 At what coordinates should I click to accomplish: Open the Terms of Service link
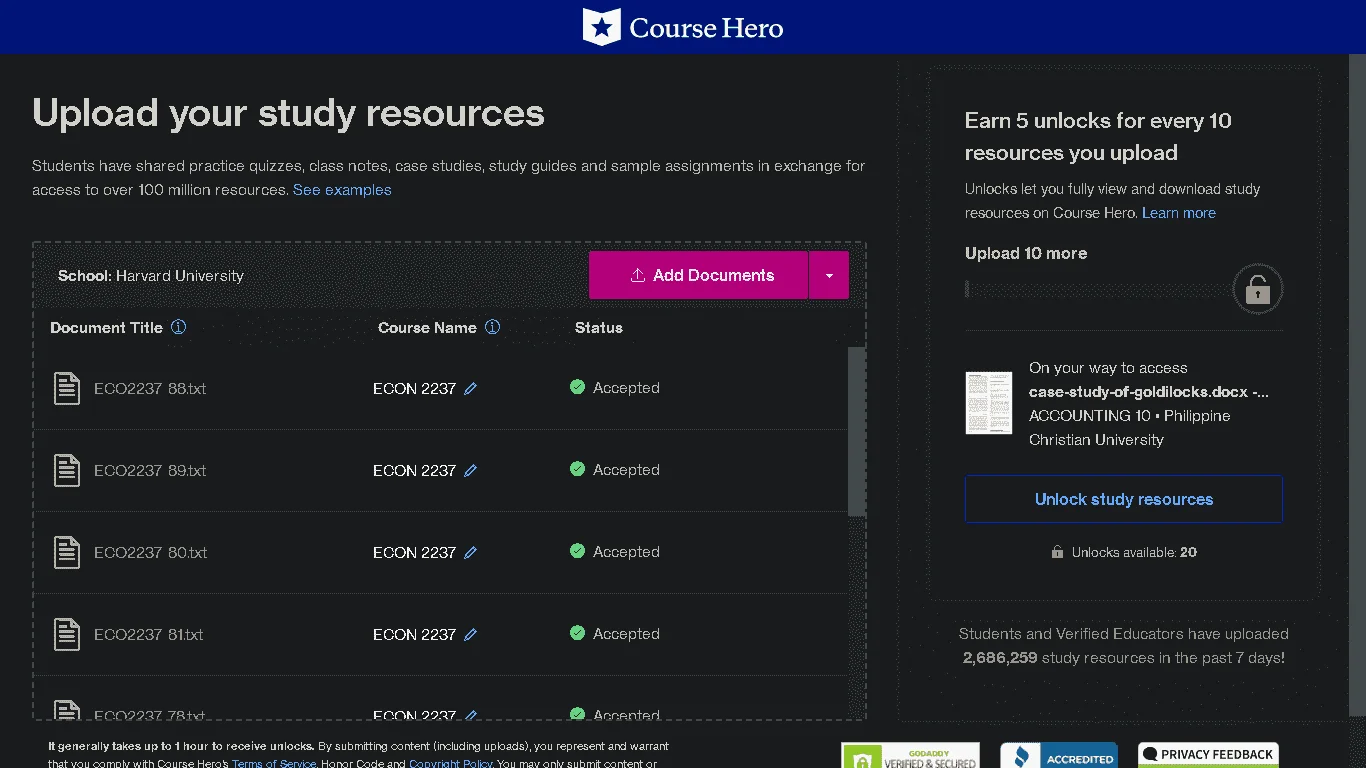274,763
